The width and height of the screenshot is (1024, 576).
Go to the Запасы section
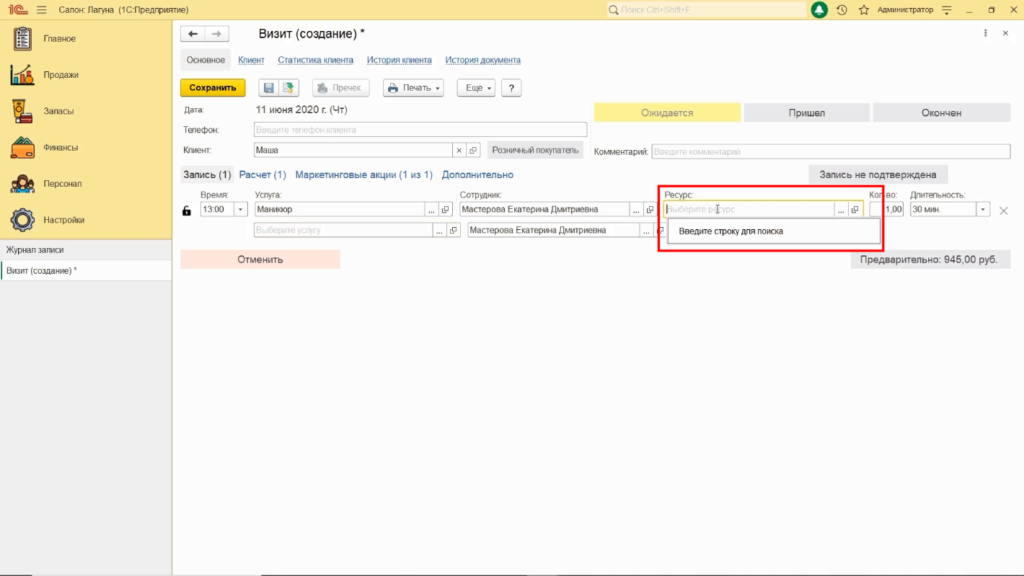point(58,111)
